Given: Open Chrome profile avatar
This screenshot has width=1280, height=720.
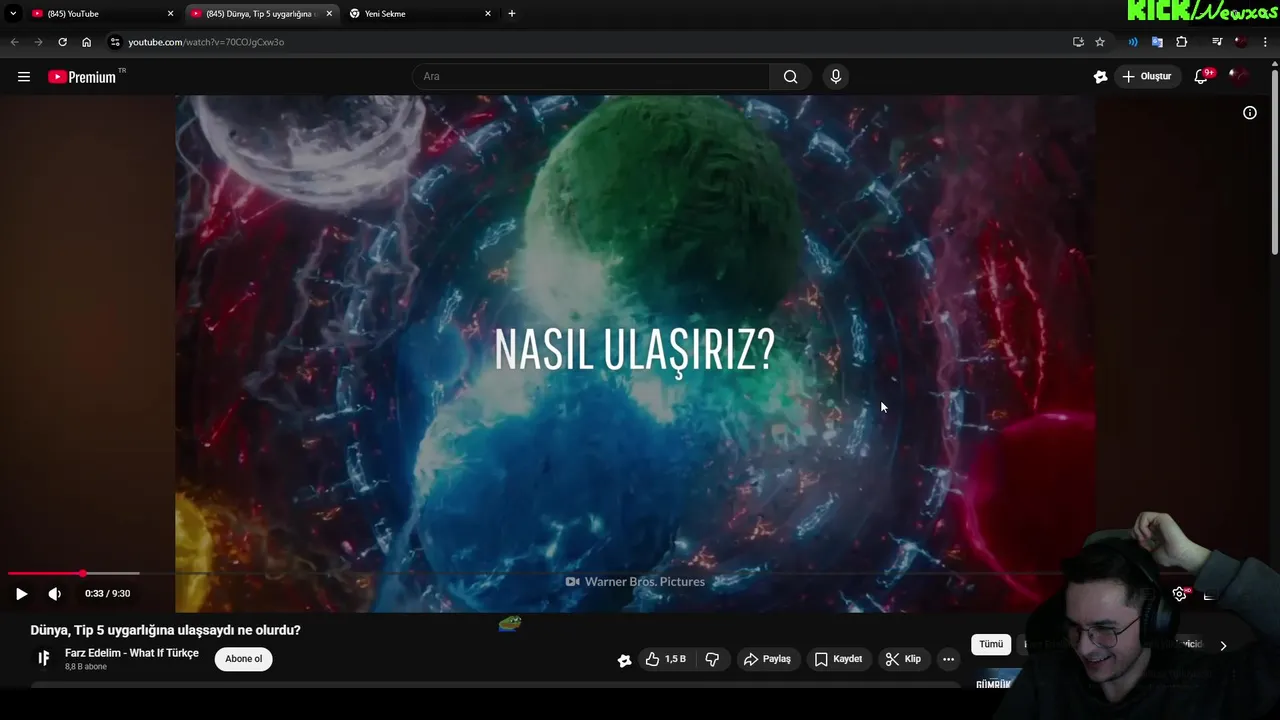Looking at the screenshot, I should [1241, 42].
